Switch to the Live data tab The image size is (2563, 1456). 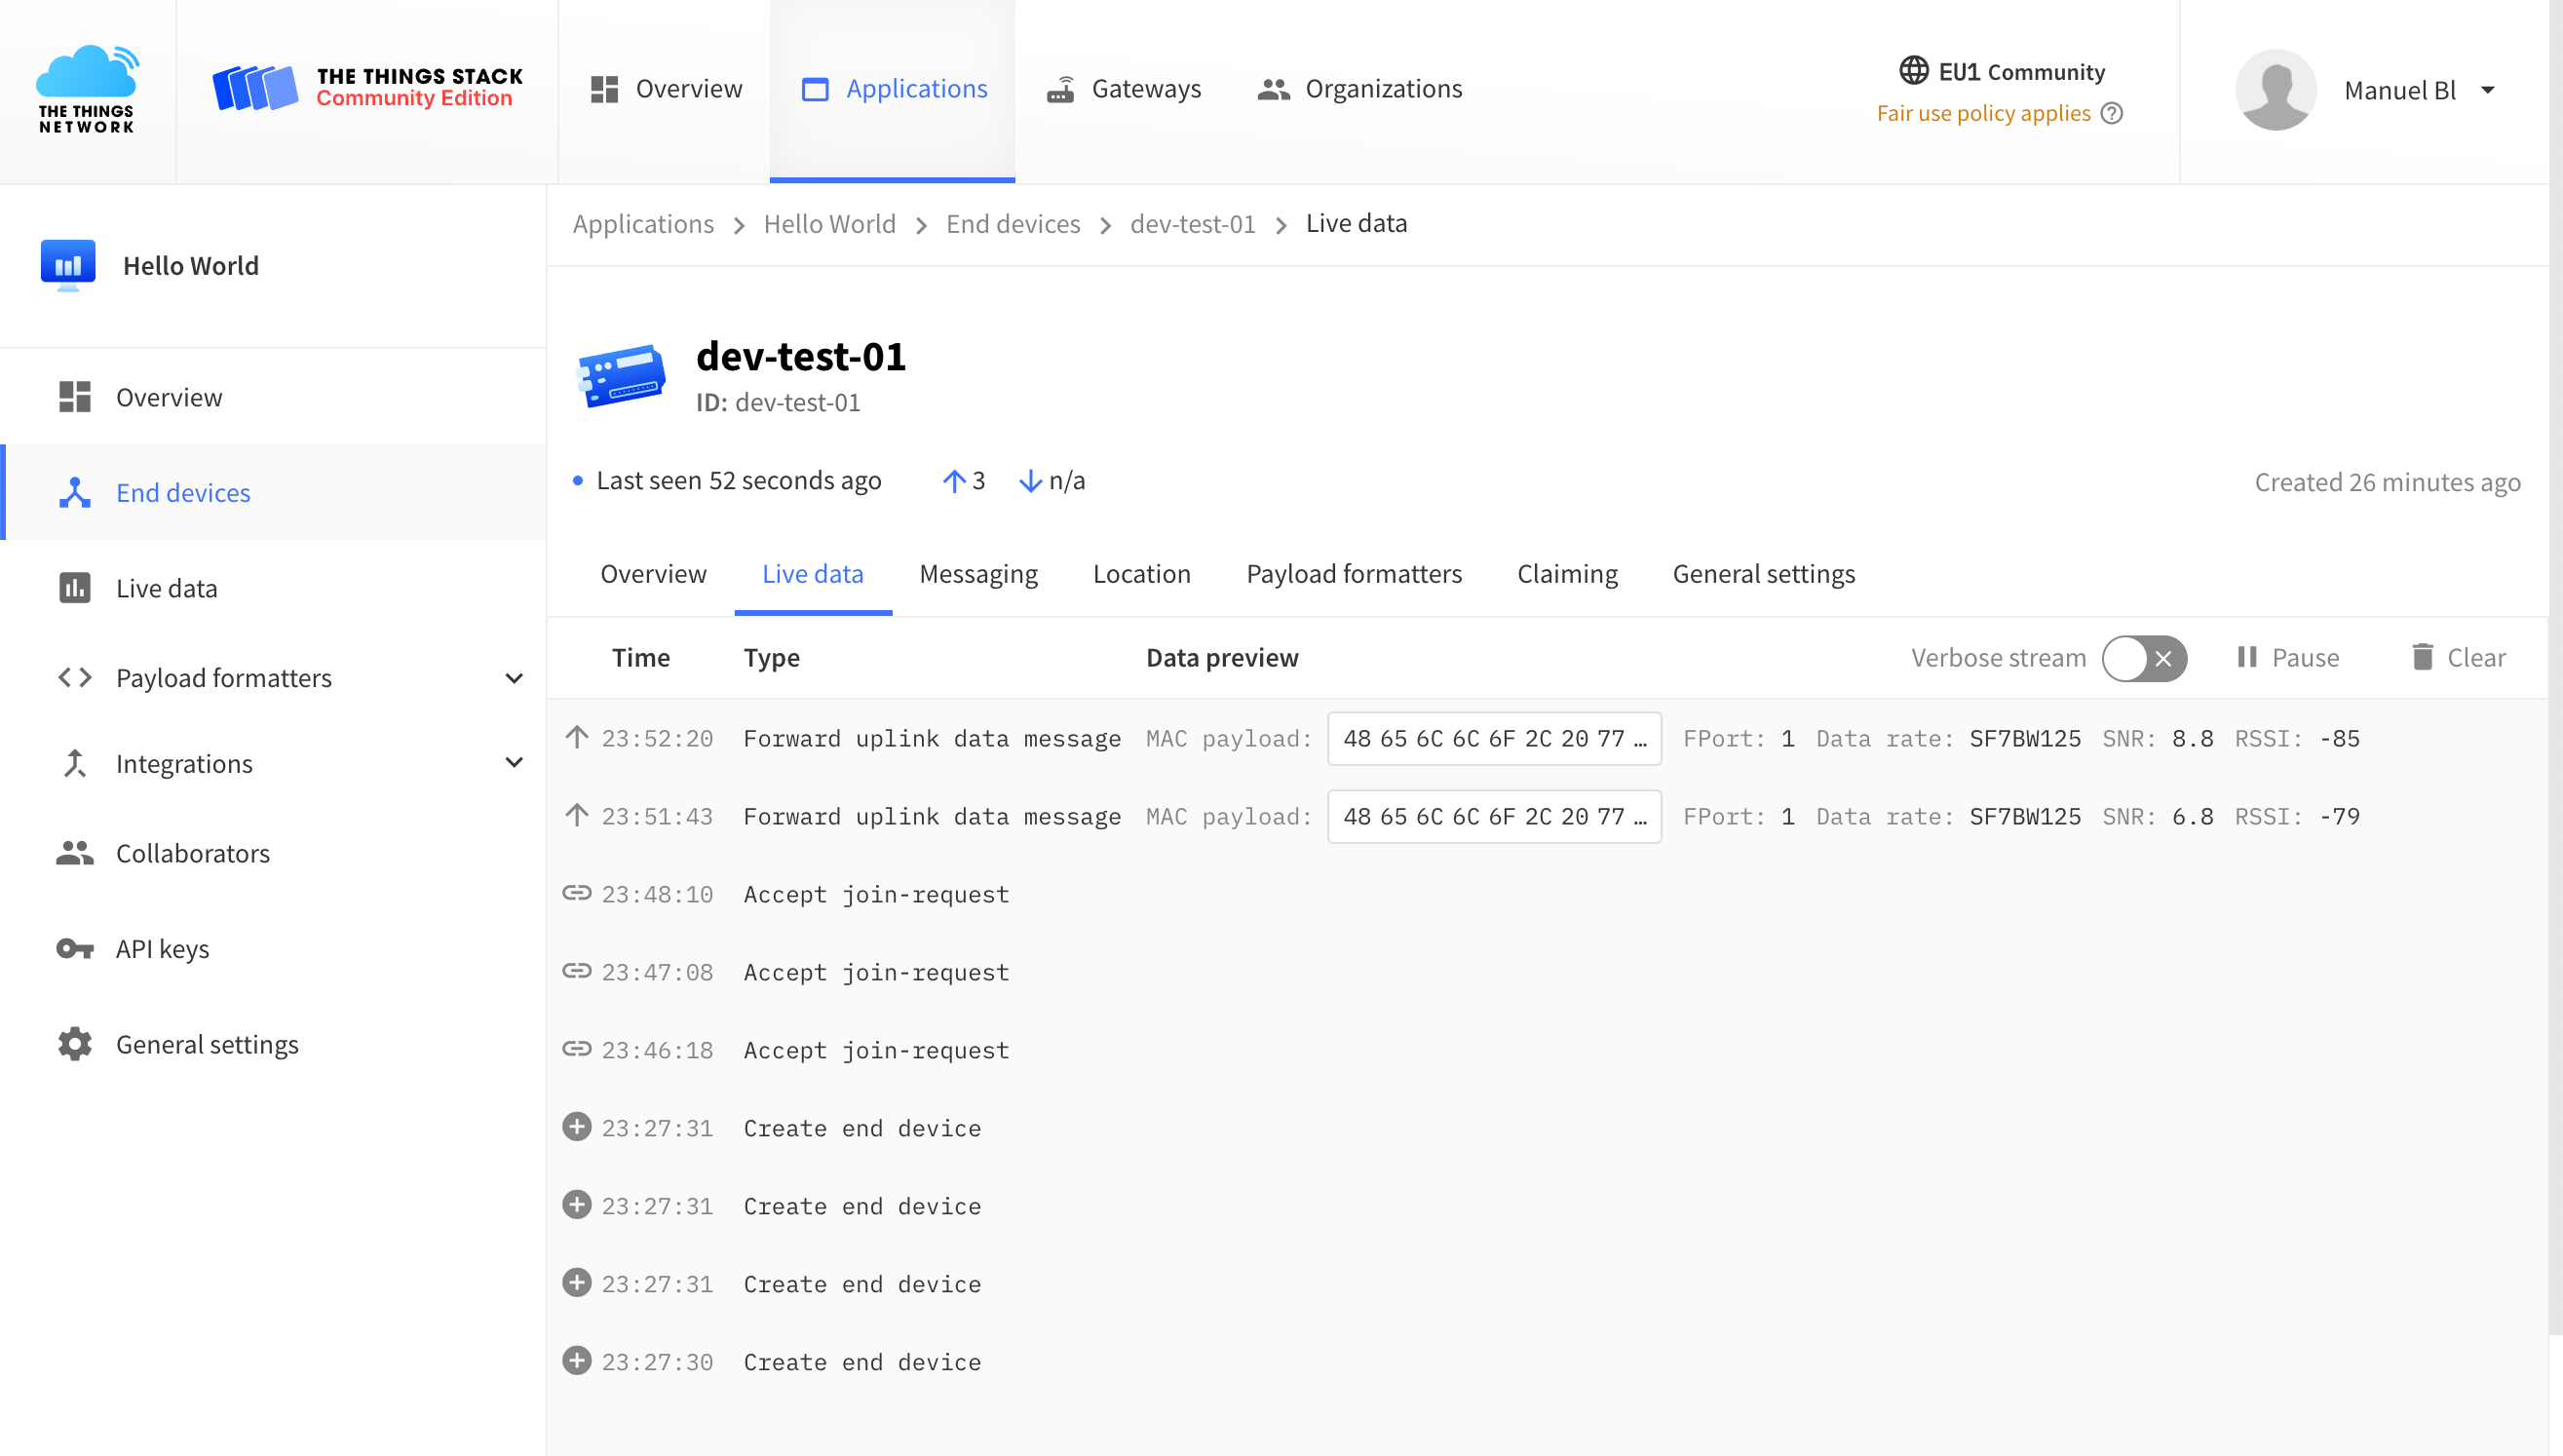813,574
